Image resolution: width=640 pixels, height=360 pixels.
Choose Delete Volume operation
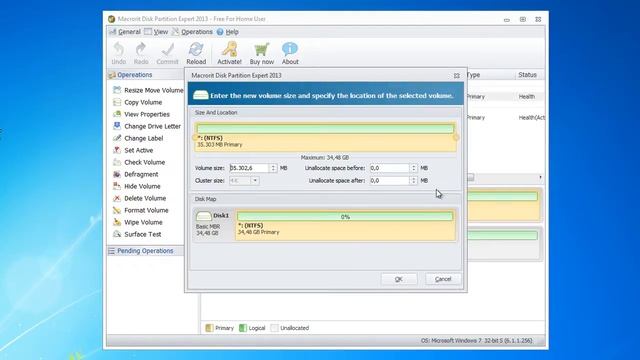[x=140, y=198]
